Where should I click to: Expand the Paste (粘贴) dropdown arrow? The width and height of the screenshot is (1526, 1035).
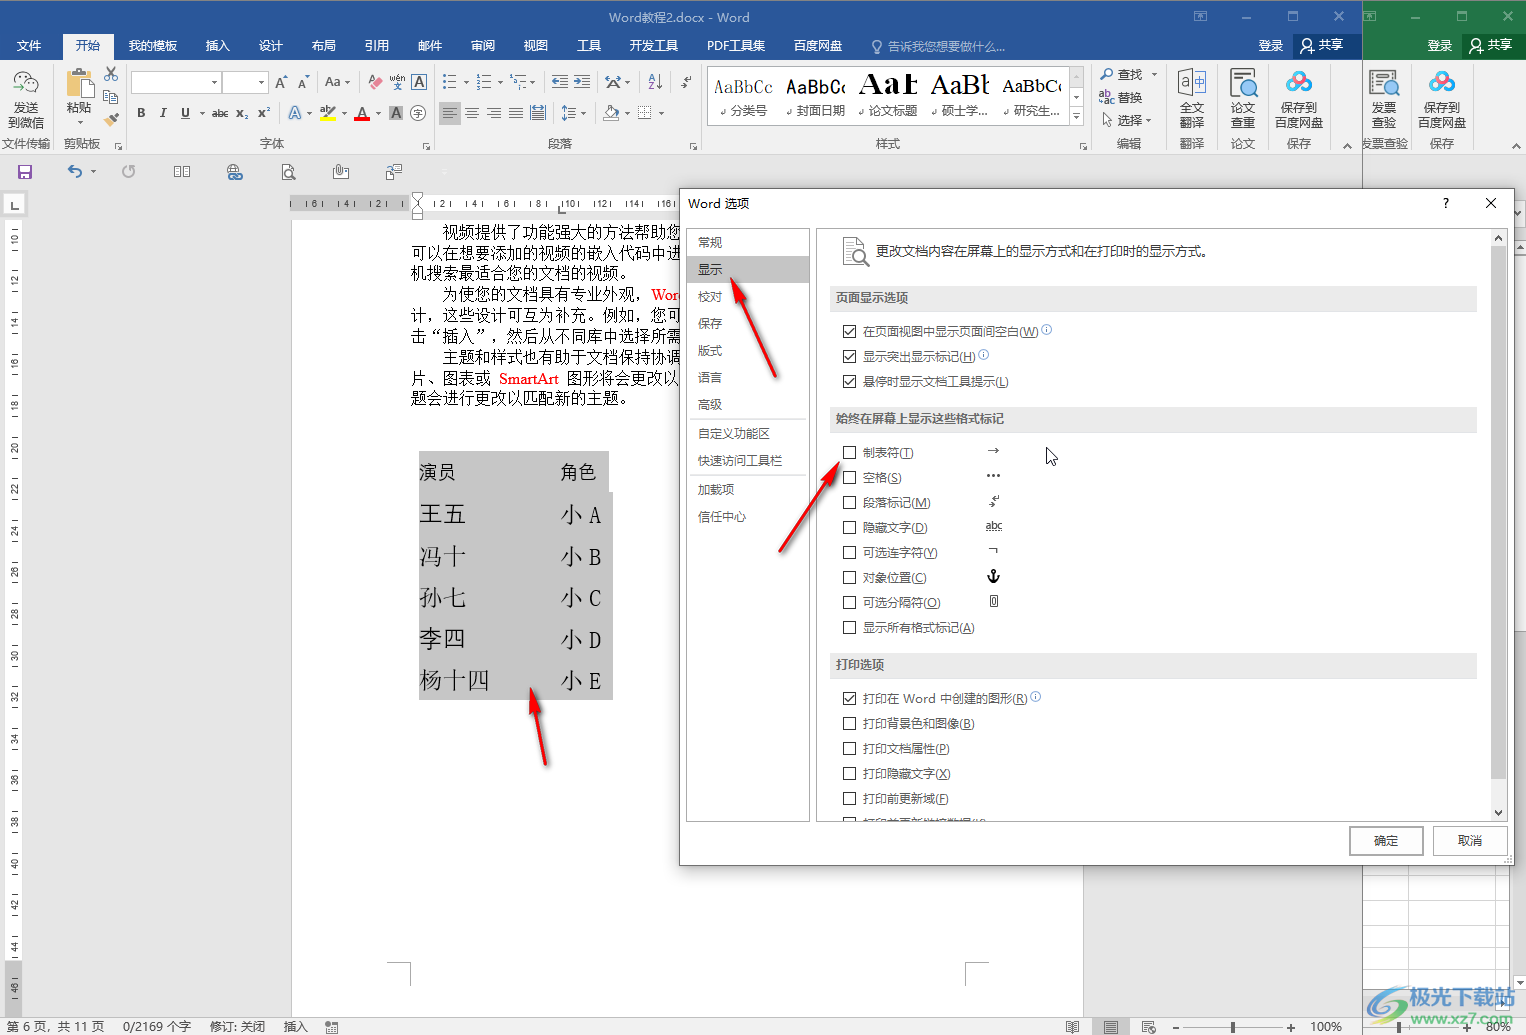click(x=80, y=123)
